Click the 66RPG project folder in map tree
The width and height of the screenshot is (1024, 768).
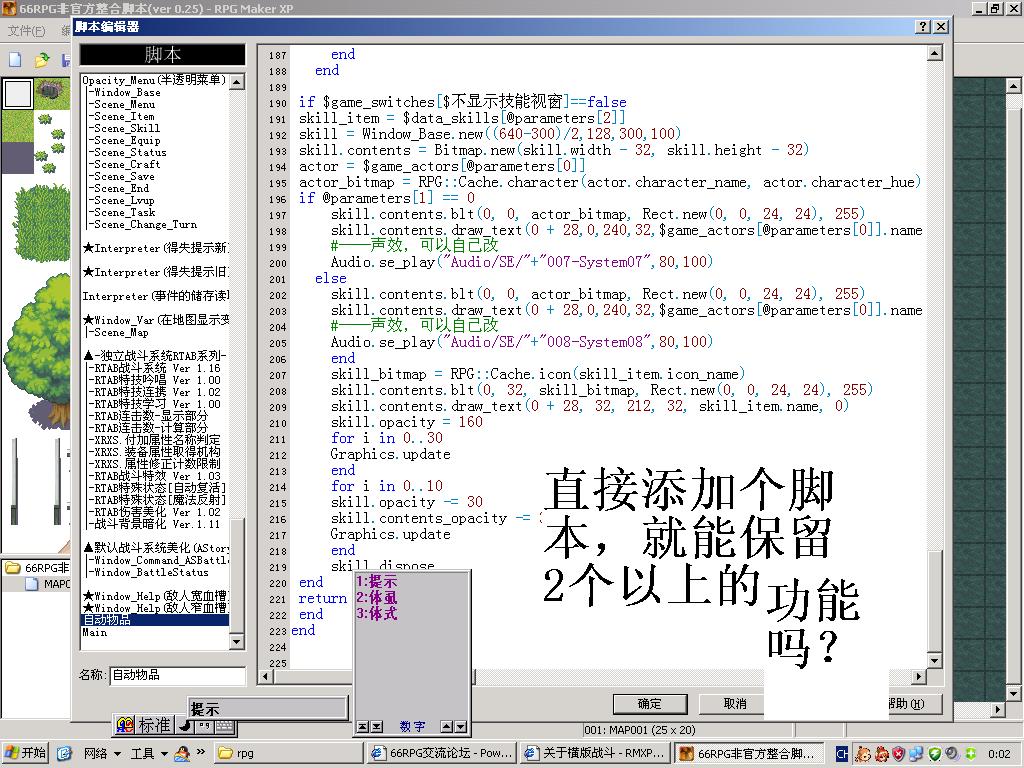coord(38,568)
